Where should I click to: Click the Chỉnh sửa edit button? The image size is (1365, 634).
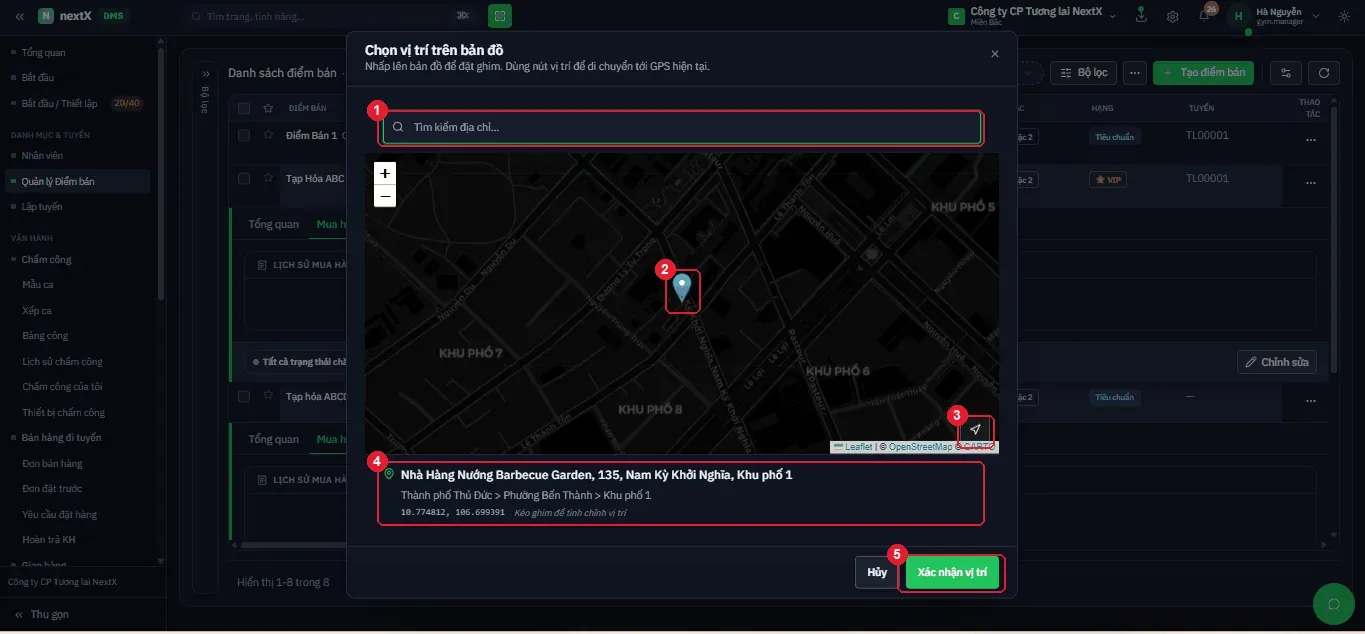(1276, 362)
